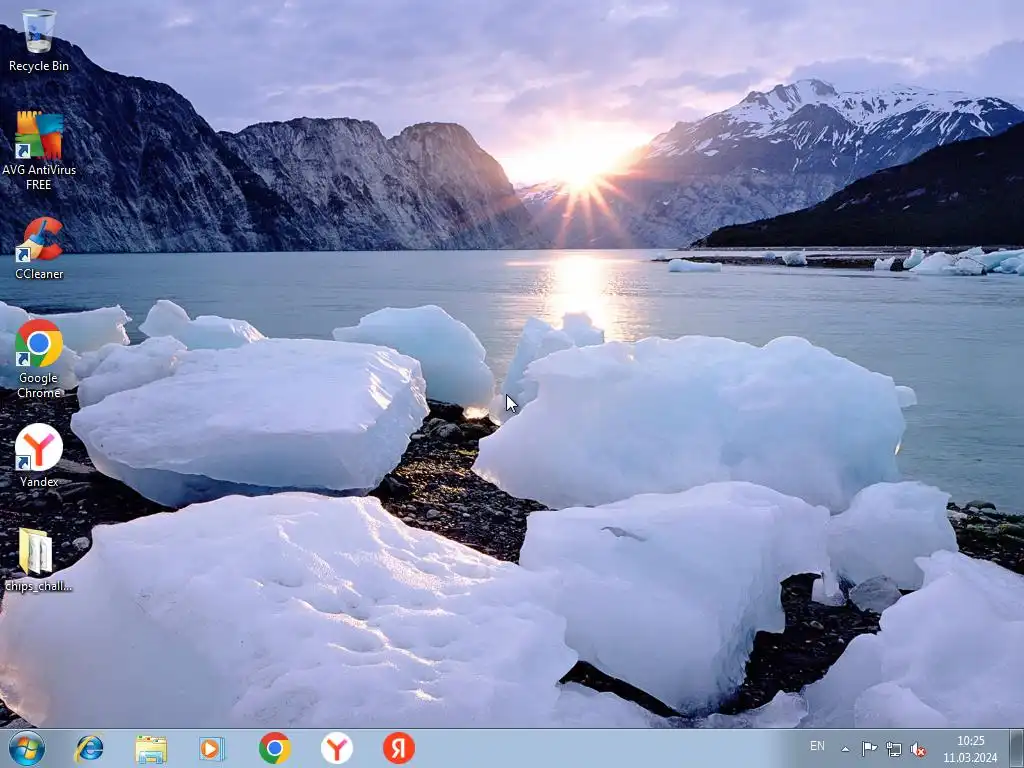1024x768 pixels.
Task: Open the Action Center flag icon
Action: click(869, 749)
